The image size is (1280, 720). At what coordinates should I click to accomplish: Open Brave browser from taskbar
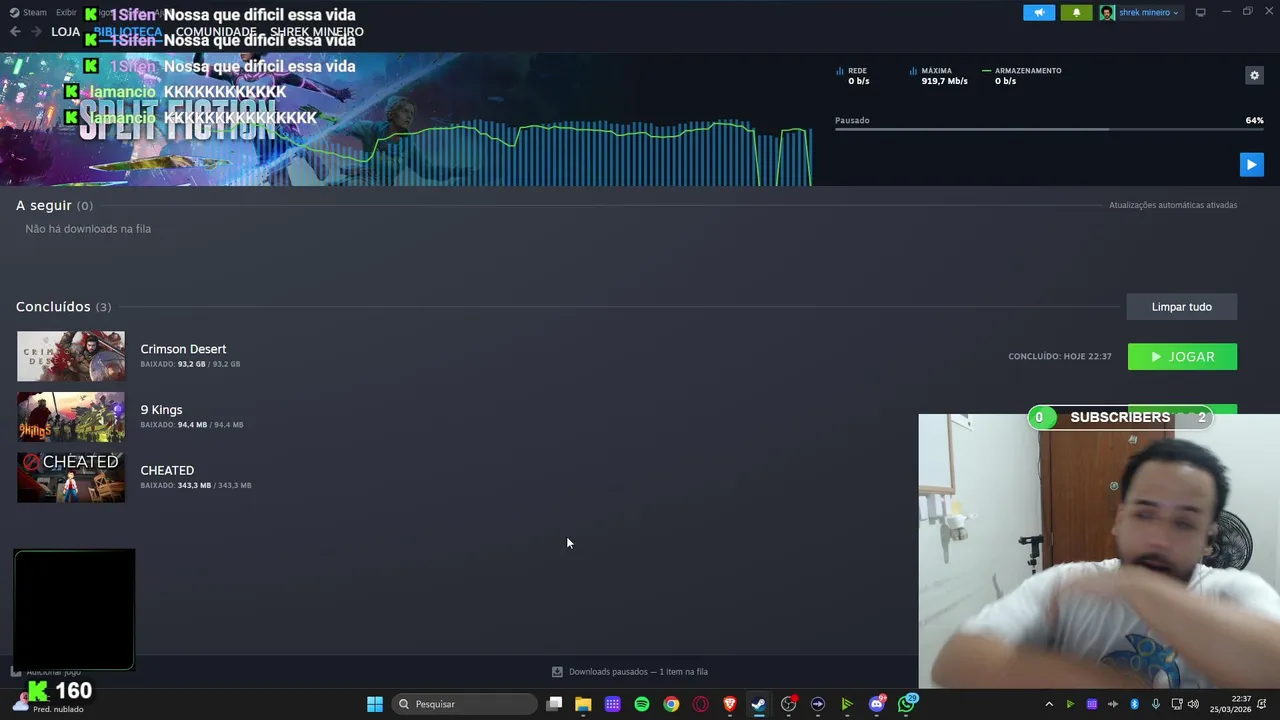[x=730, y=704]
